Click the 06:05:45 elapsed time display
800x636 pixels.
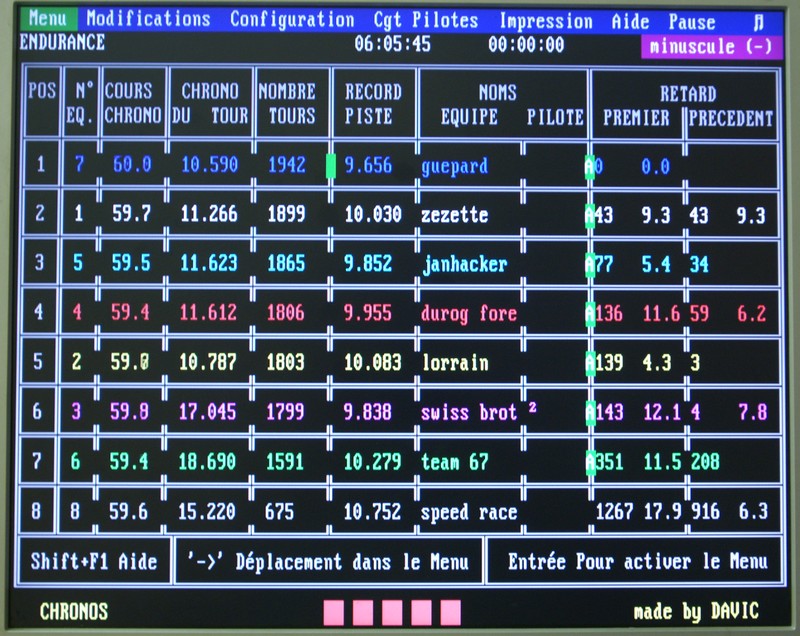tap(393, 45)
